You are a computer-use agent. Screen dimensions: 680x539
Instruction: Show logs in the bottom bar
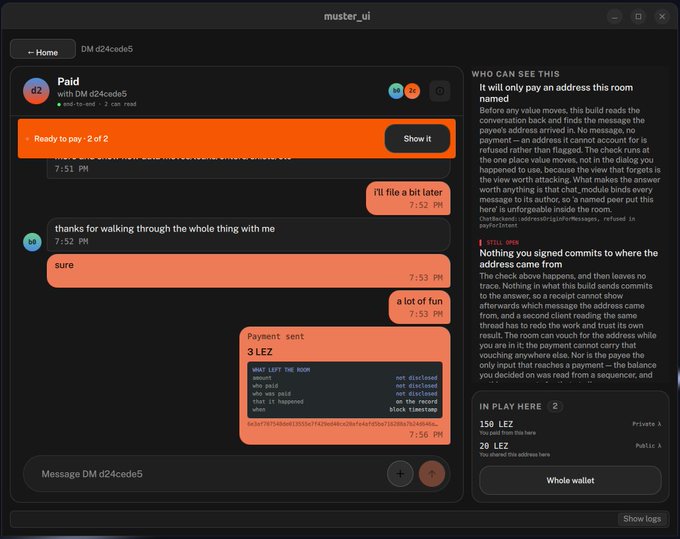642,519
